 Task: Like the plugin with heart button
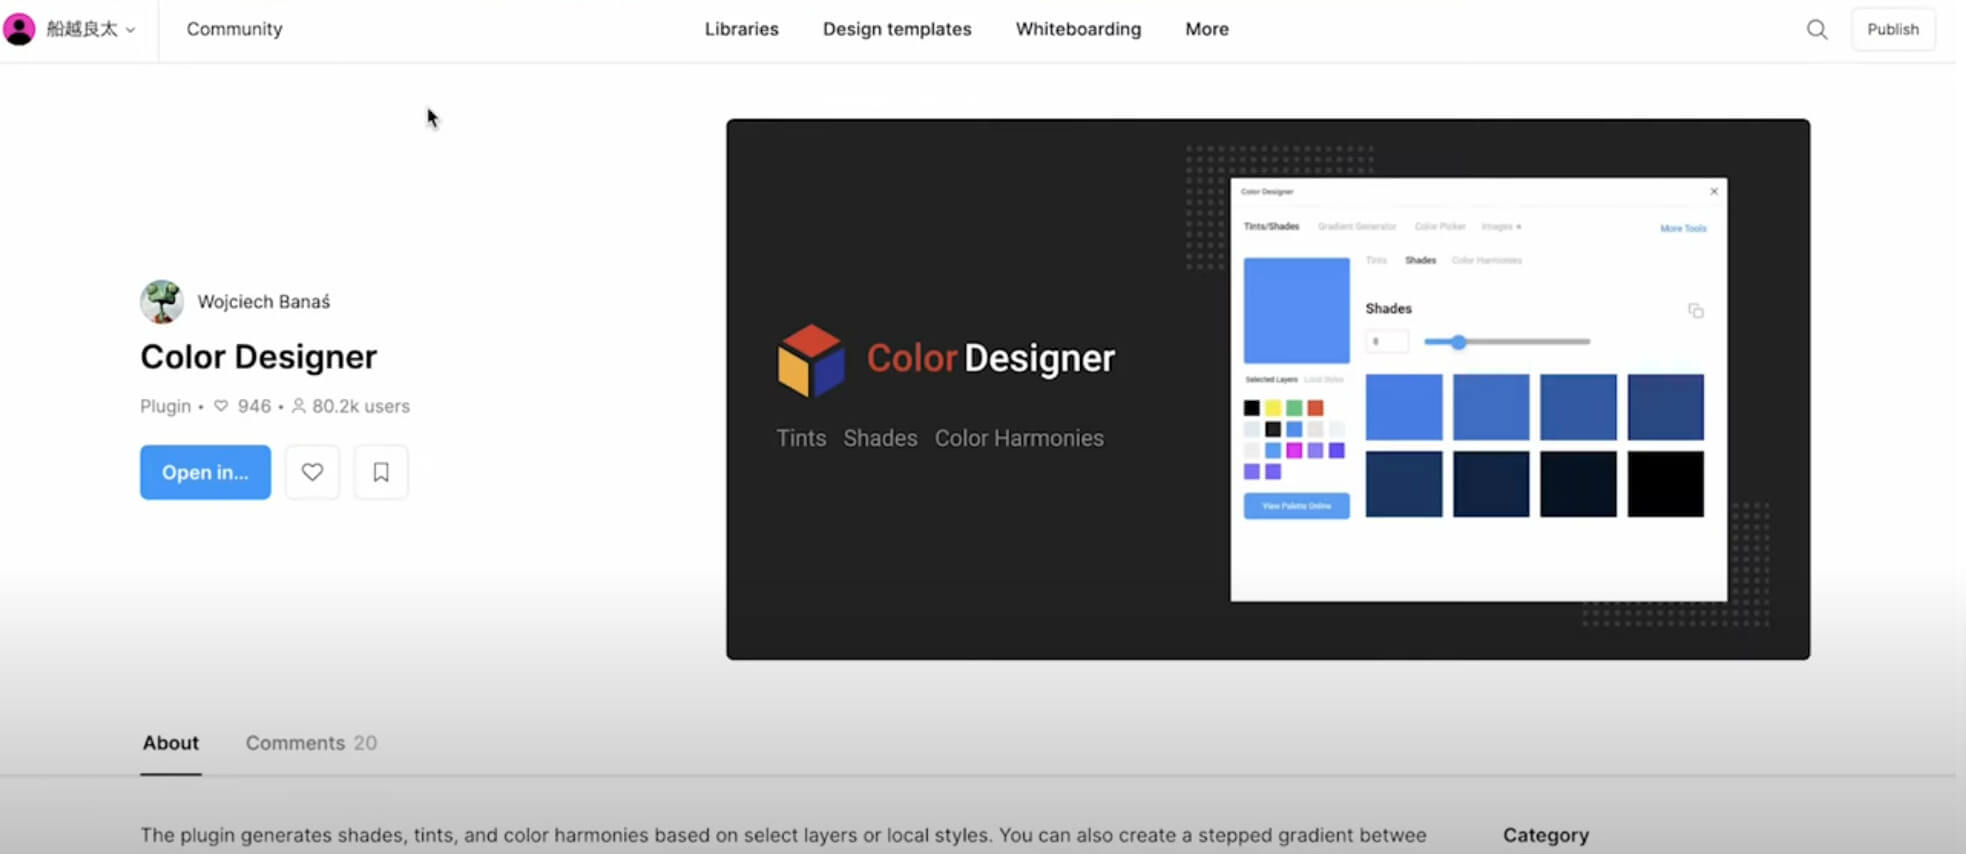[x=312, y=472]
